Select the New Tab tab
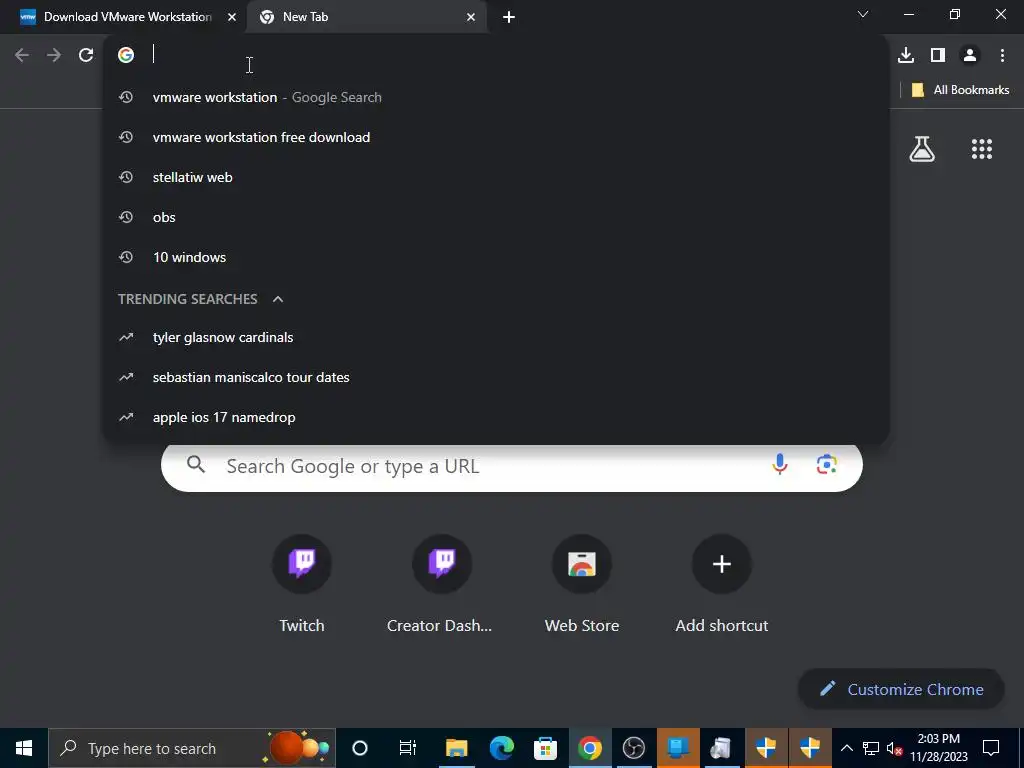 tap(367, 17)
